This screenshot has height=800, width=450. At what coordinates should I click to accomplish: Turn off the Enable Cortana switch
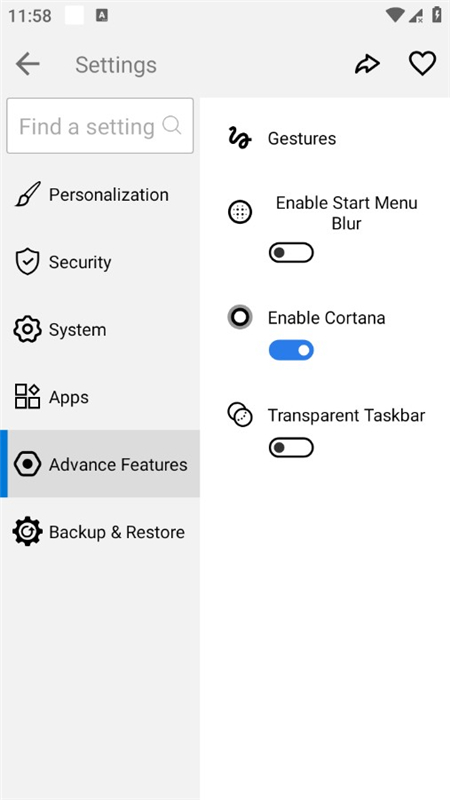click(291, 350)
